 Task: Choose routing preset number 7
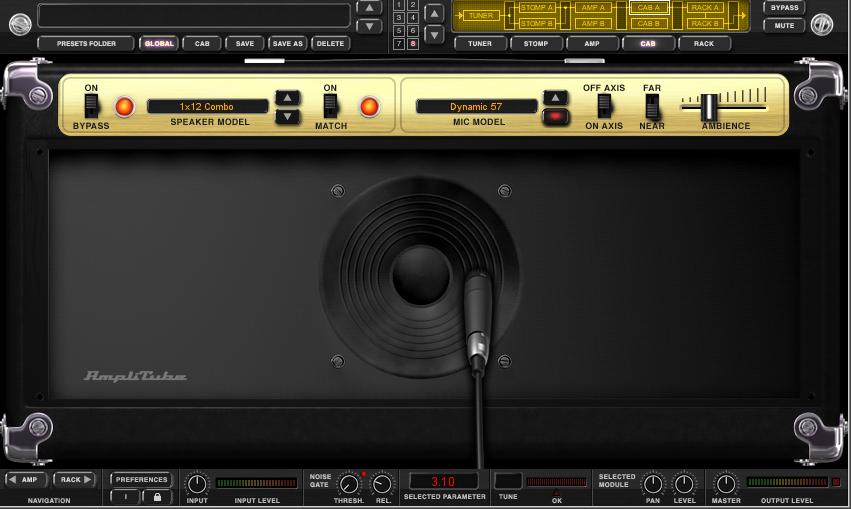pos(399,44)
